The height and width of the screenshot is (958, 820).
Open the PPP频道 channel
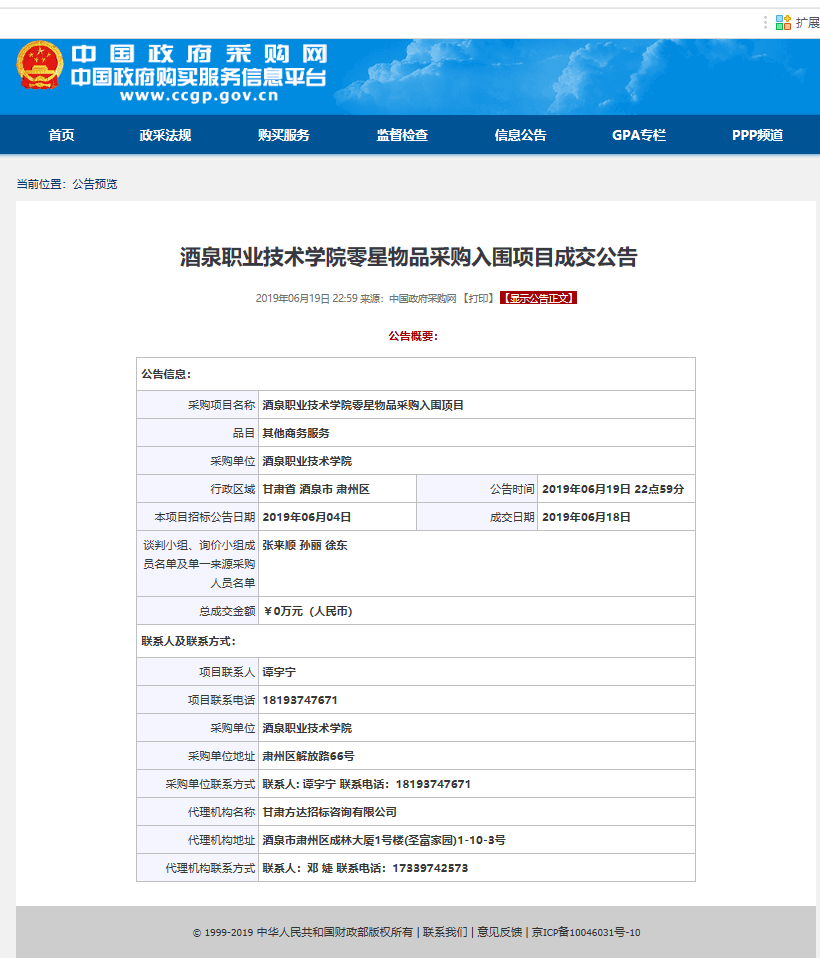pyautogui.click(x=757, y=135)
